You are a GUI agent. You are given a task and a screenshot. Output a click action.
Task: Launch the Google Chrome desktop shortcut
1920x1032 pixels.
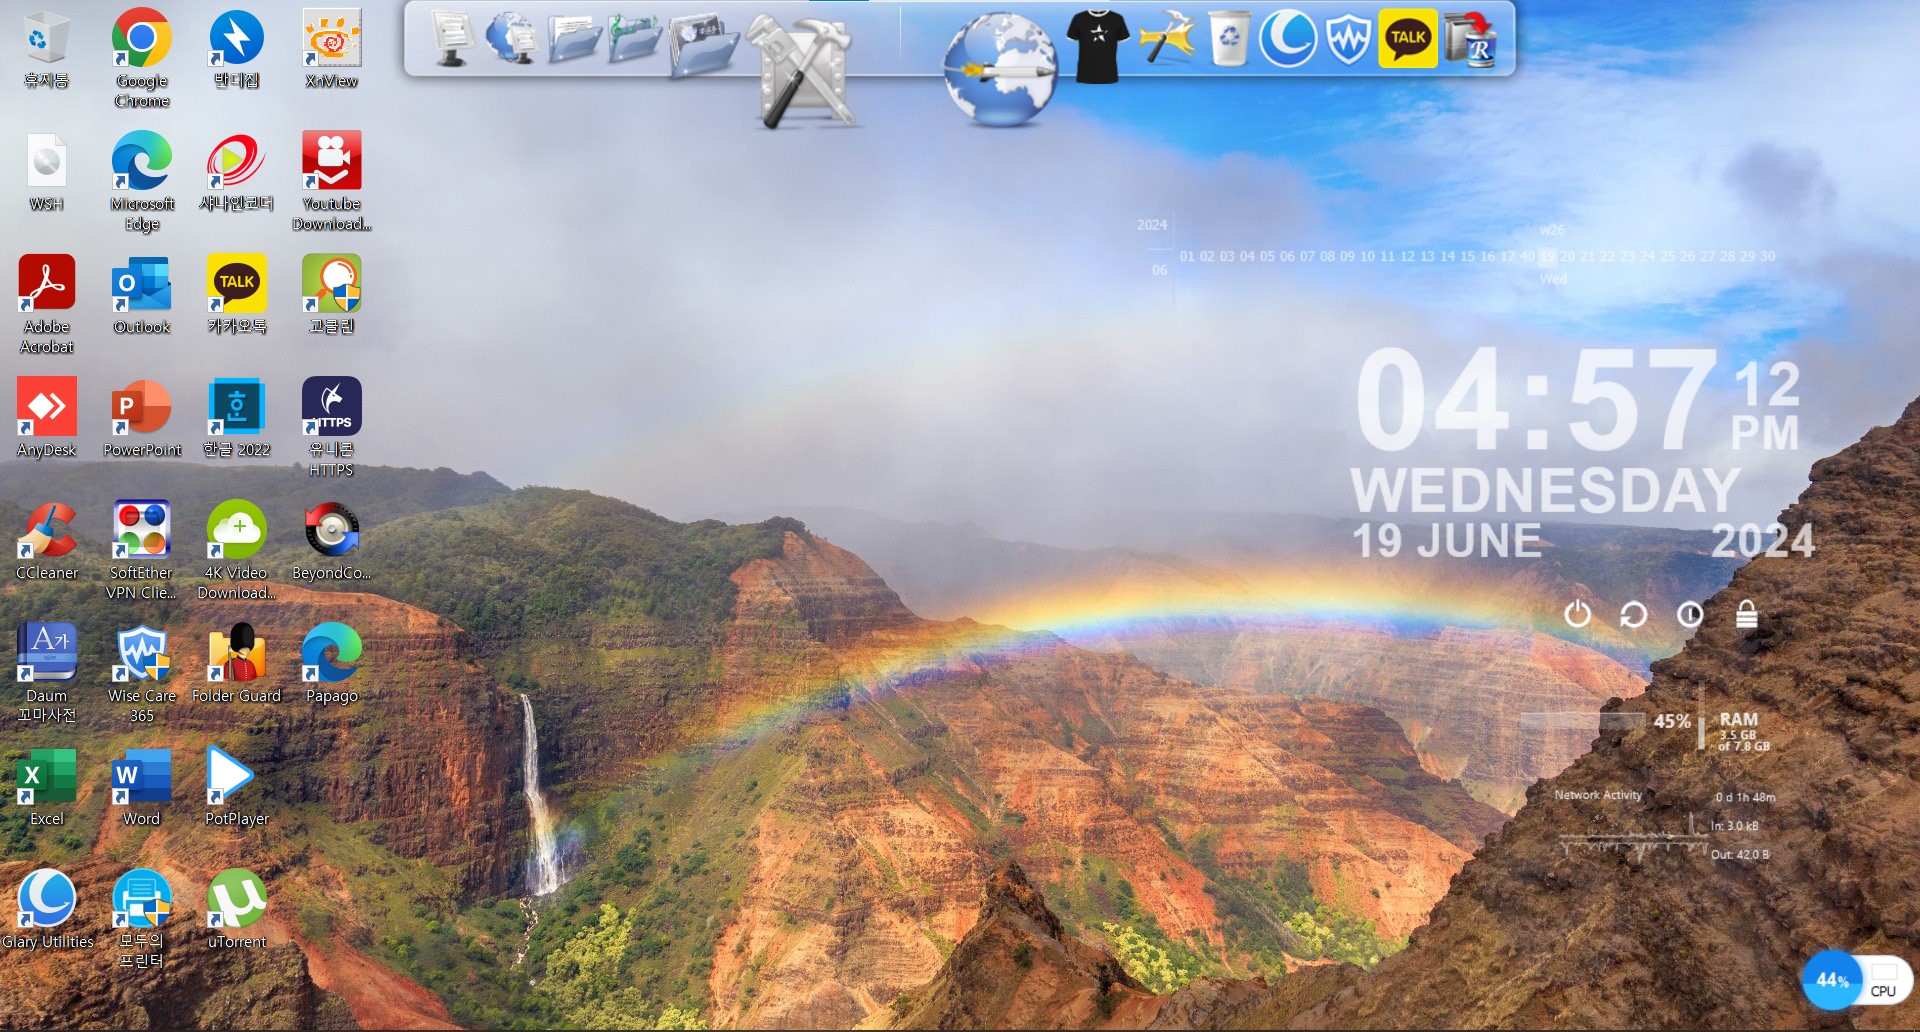tap(142, 57)
